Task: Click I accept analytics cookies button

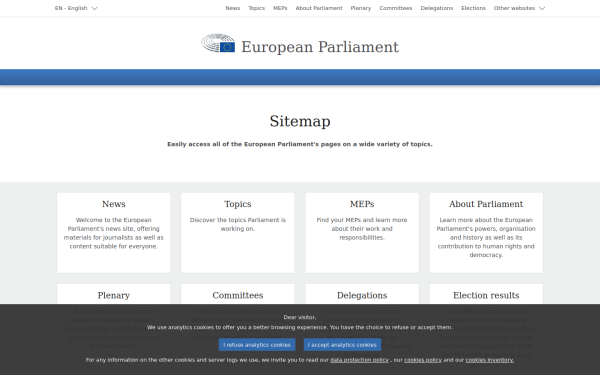Action: tap(342, 345)
